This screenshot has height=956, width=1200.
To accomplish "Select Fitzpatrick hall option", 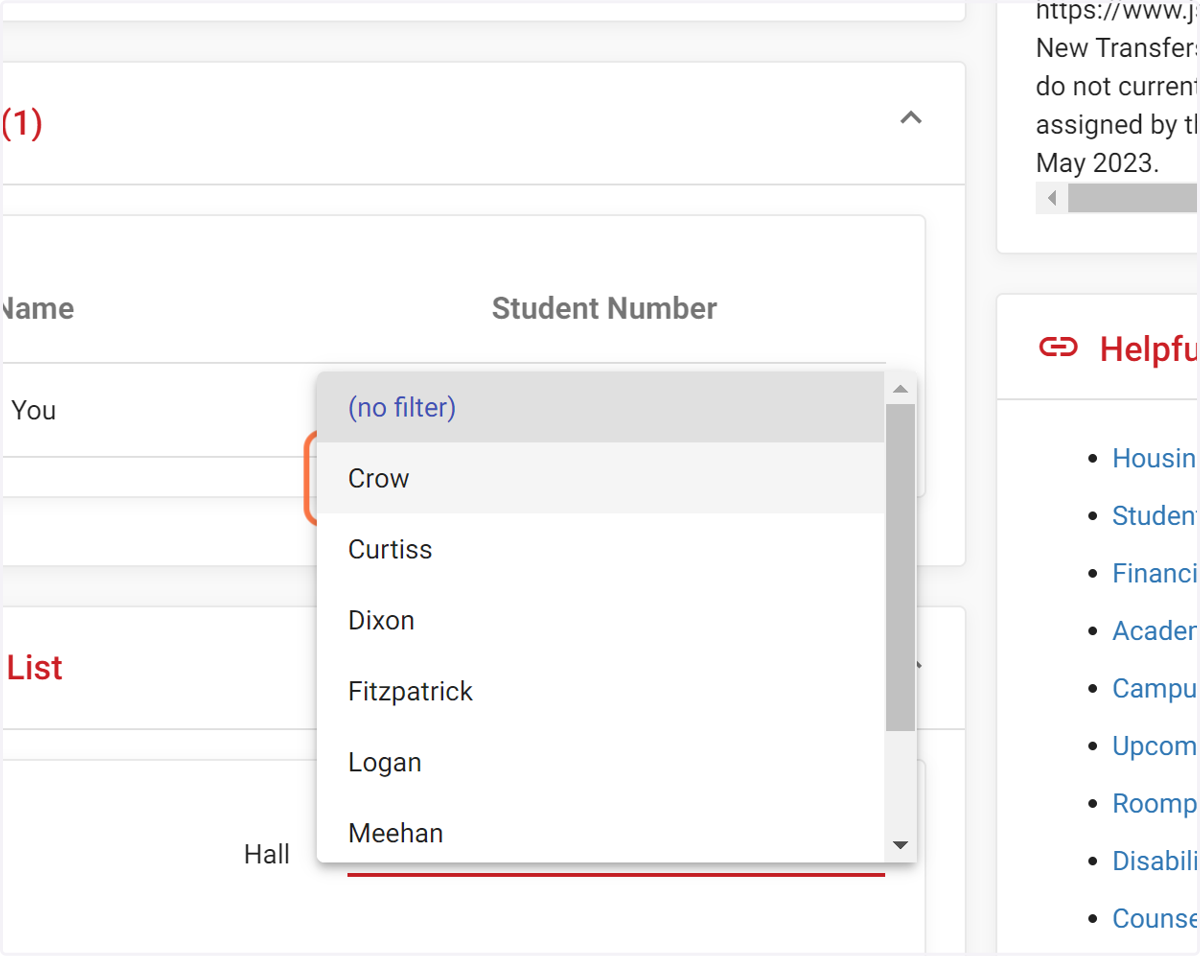I will (x=600, y=691).
